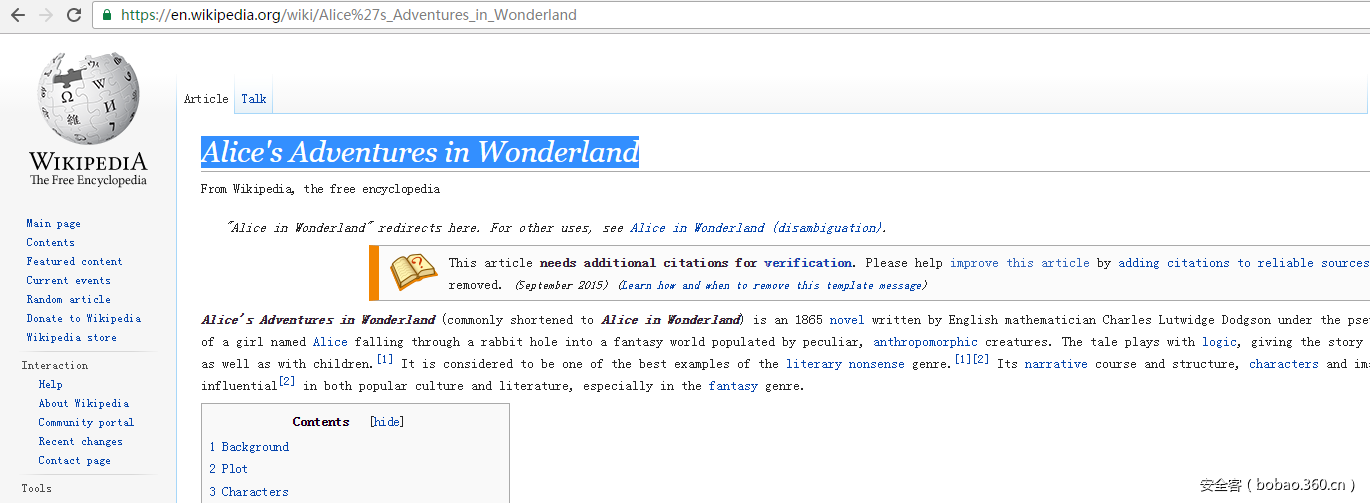1370x503 pixels.
Task: Go to Featured content
Action: click(x=74, y=262)
